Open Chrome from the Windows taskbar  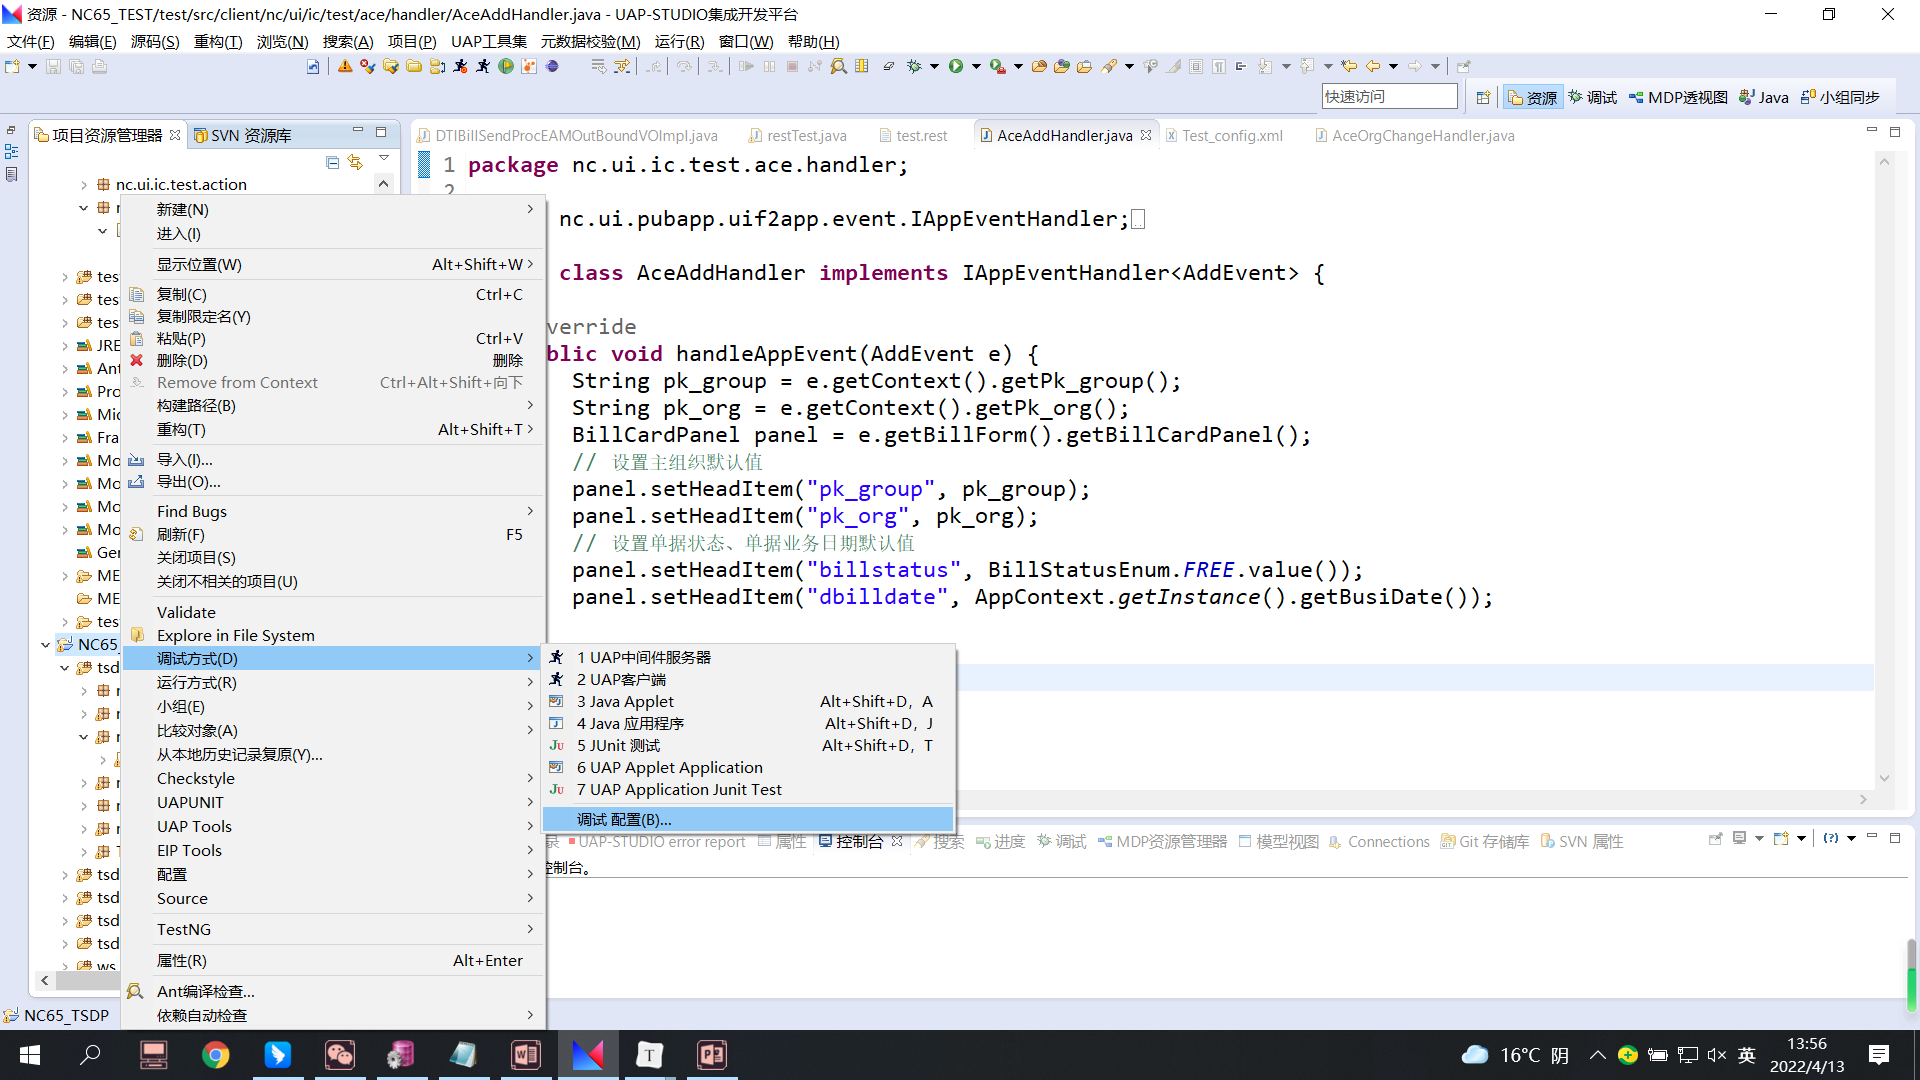[x=215, y=1055]
